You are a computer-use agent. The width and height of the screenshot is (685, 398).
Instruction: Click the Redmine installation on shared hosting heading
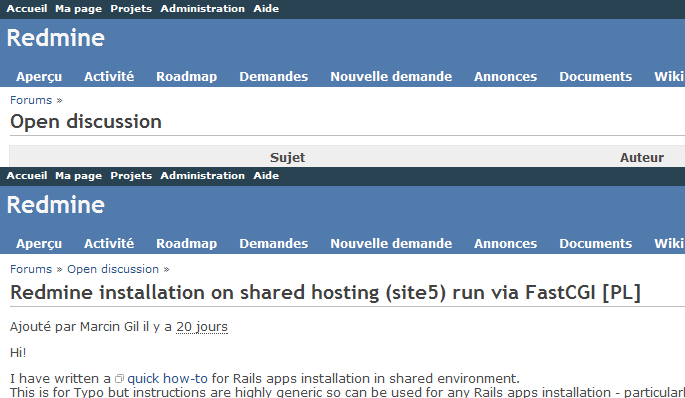click(x=325, y=292)
